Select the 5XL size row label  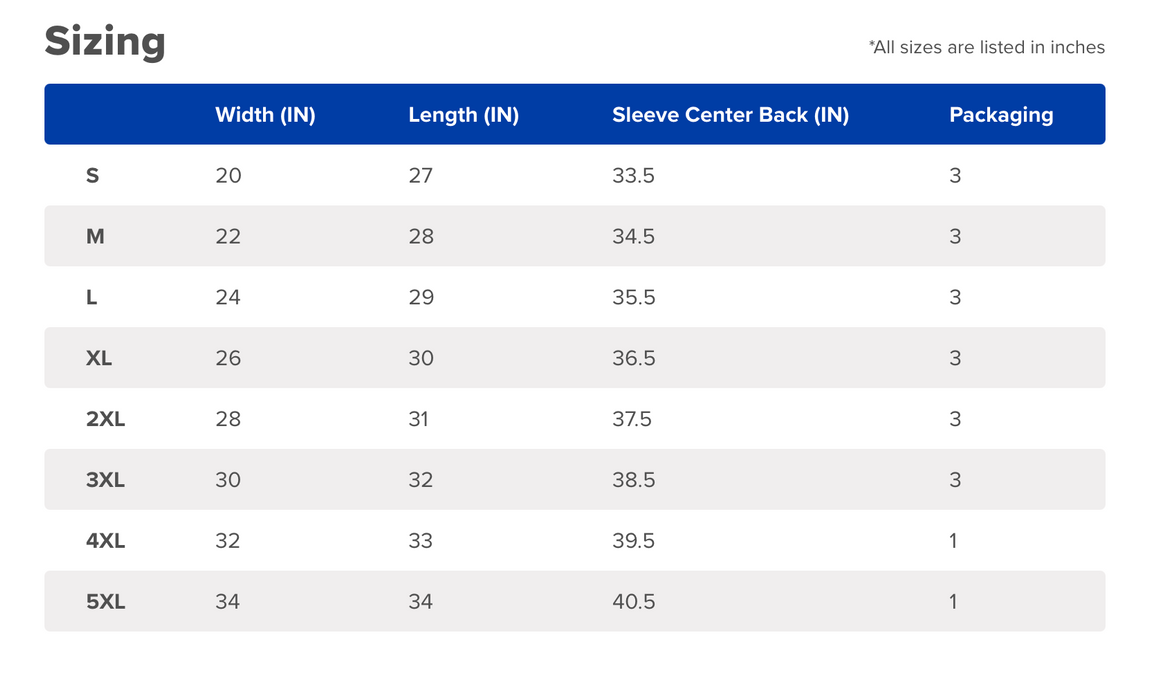click(x=105, y=602)
